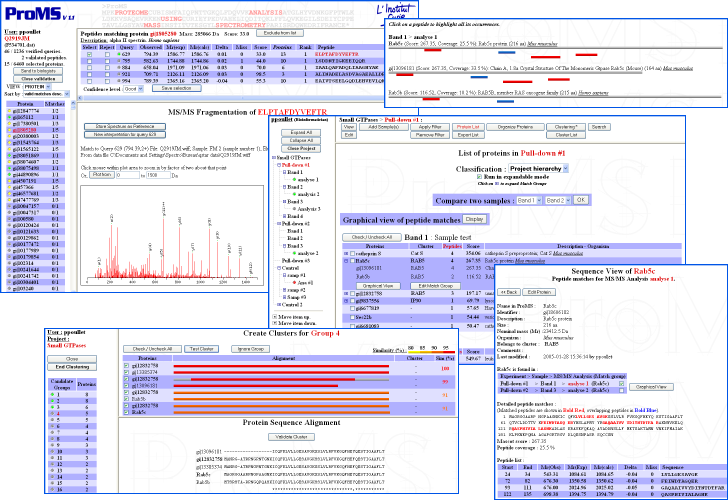The width and height of the screenshot is (728, 500).
Task: Click green dot icon beside analyse 1 in tree
Action: 294,180
